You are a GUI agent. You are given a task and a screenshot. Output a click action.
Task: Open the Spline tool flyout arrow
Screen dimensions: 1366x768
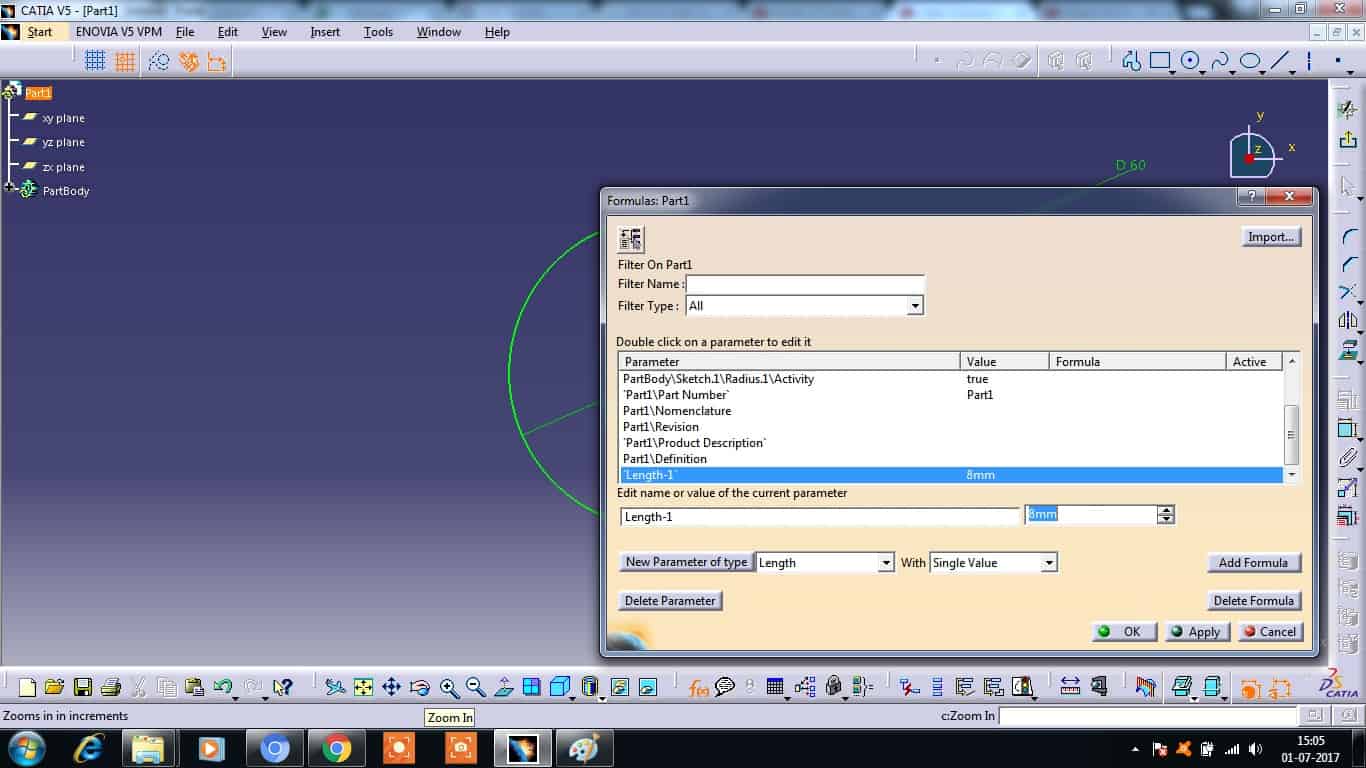coord(1232,71)
